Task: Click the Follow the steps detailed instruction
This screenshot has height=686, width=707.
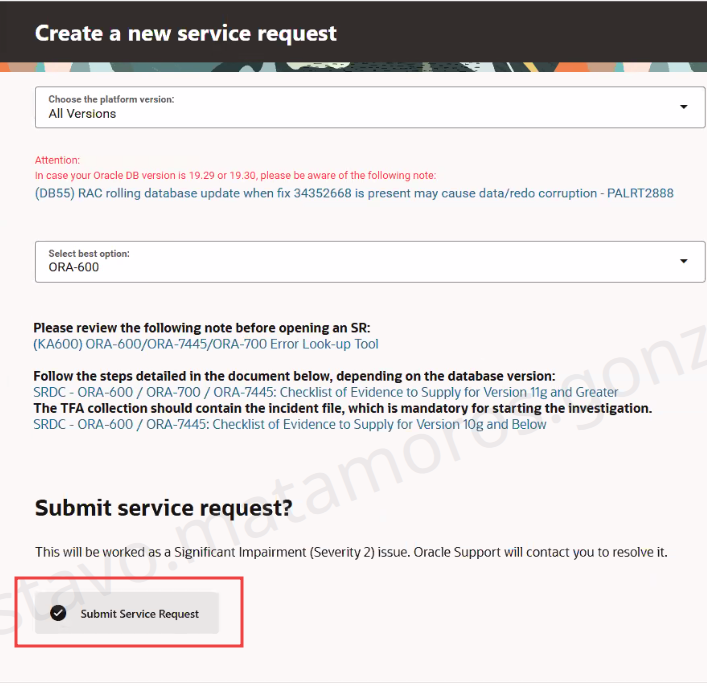Action: click(x=294, y=376)
